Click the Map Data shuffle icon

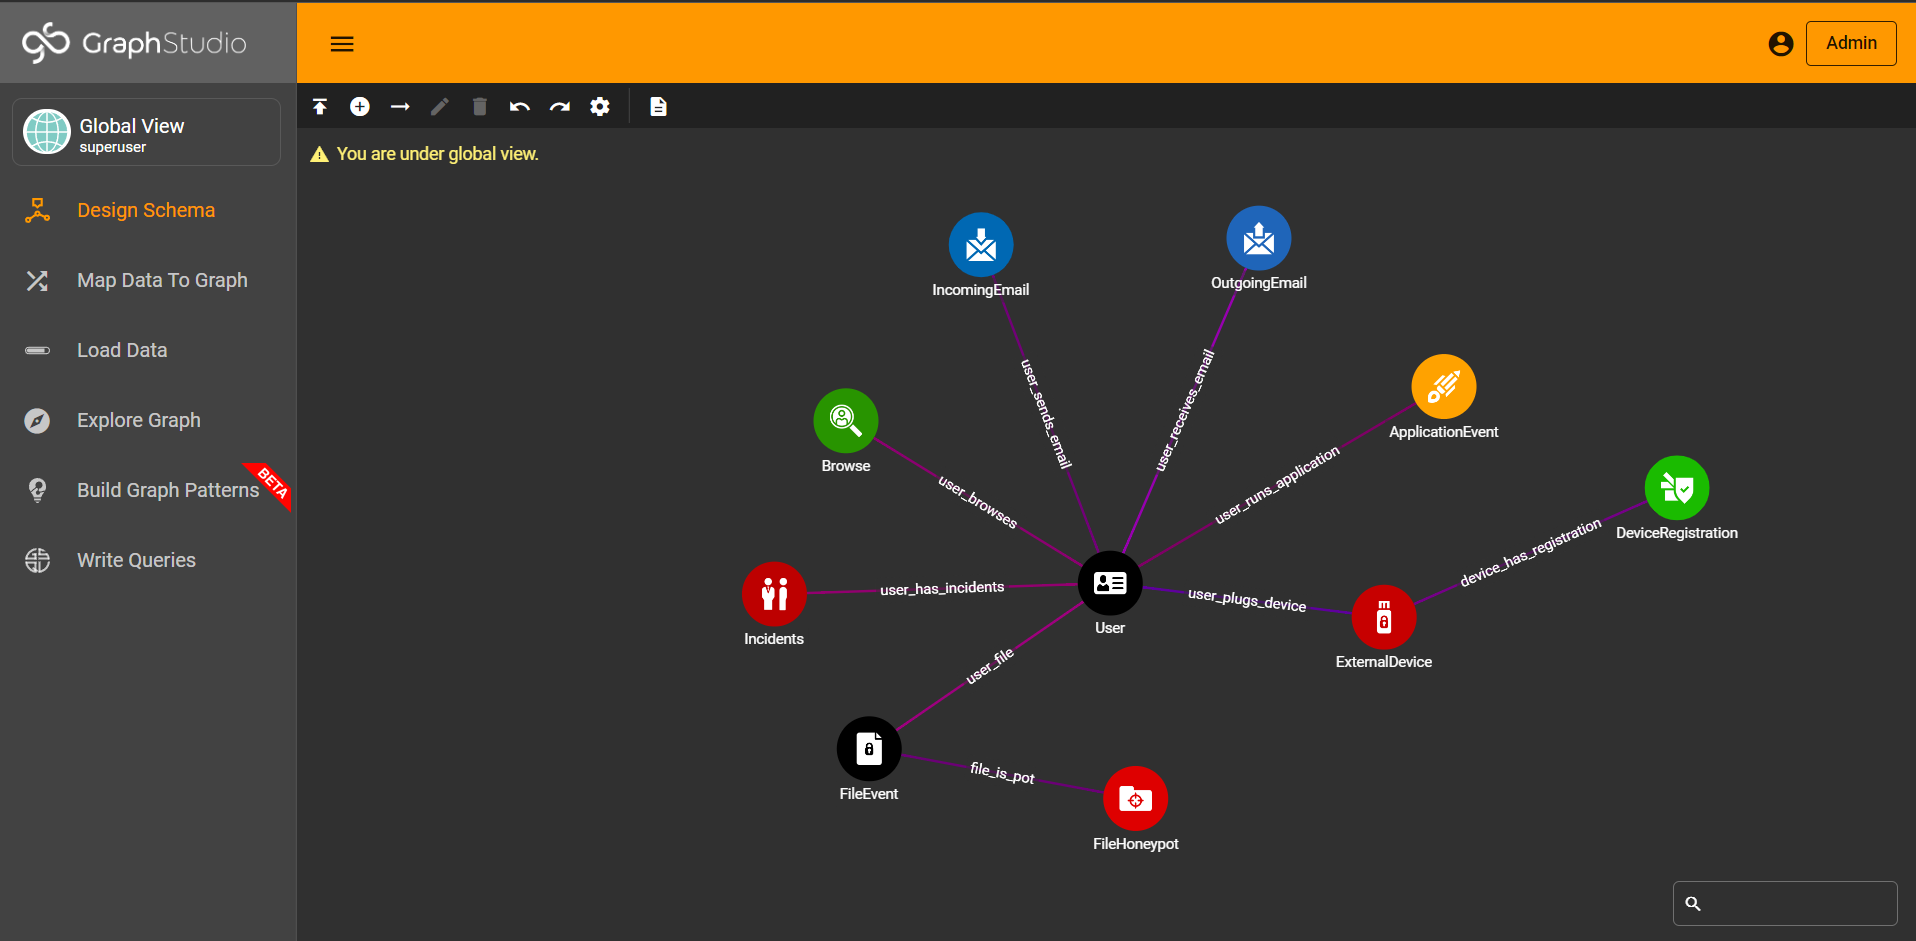click(x=37, y=280)
